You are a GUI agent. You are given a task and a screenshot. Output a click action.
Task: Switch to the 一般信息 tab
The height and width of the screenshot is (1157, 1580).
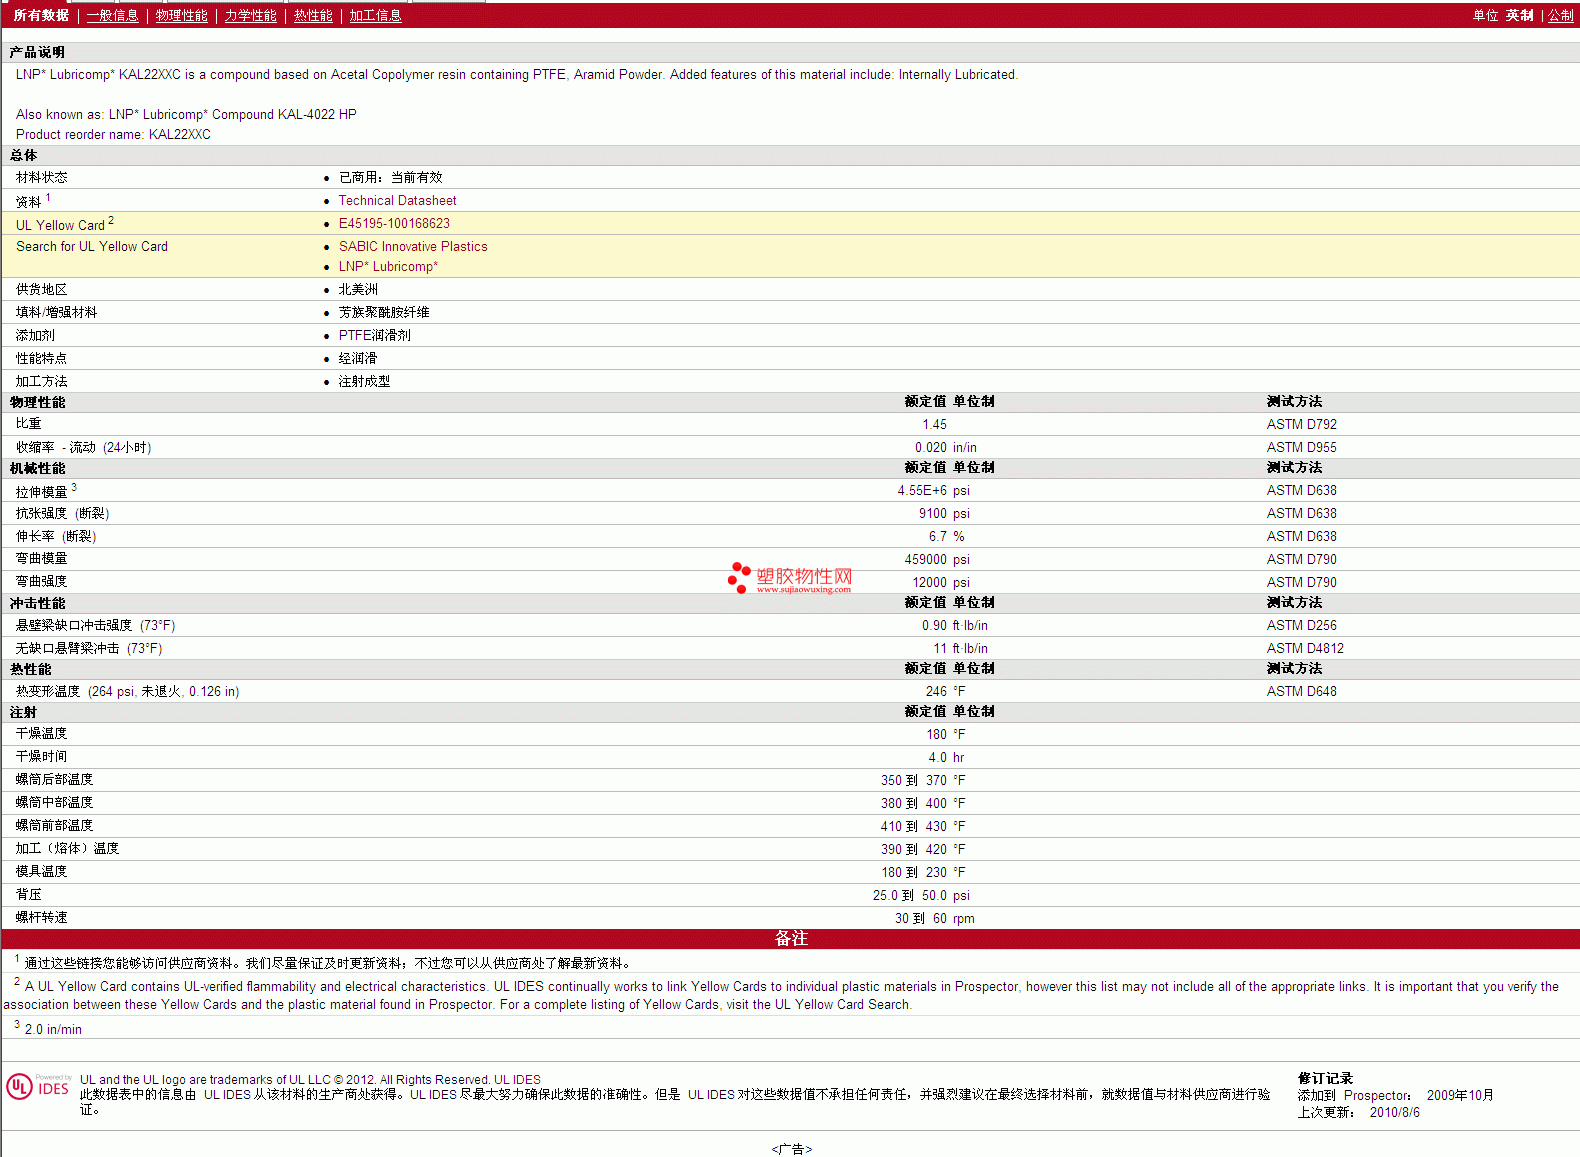click(112, 16)
